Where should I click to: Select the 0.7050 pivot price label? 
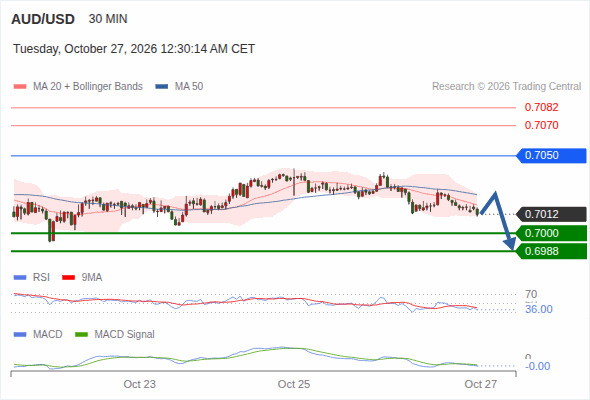tap(551, 155)
